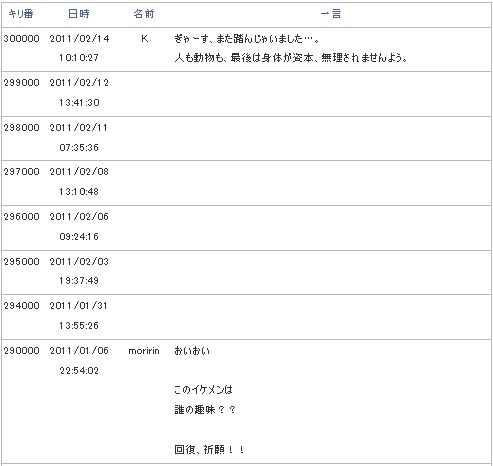Image resolution: width=493 pixels, height=466 pixels.
Task: Select the 299000 number cell
Action: pos(21,83)
